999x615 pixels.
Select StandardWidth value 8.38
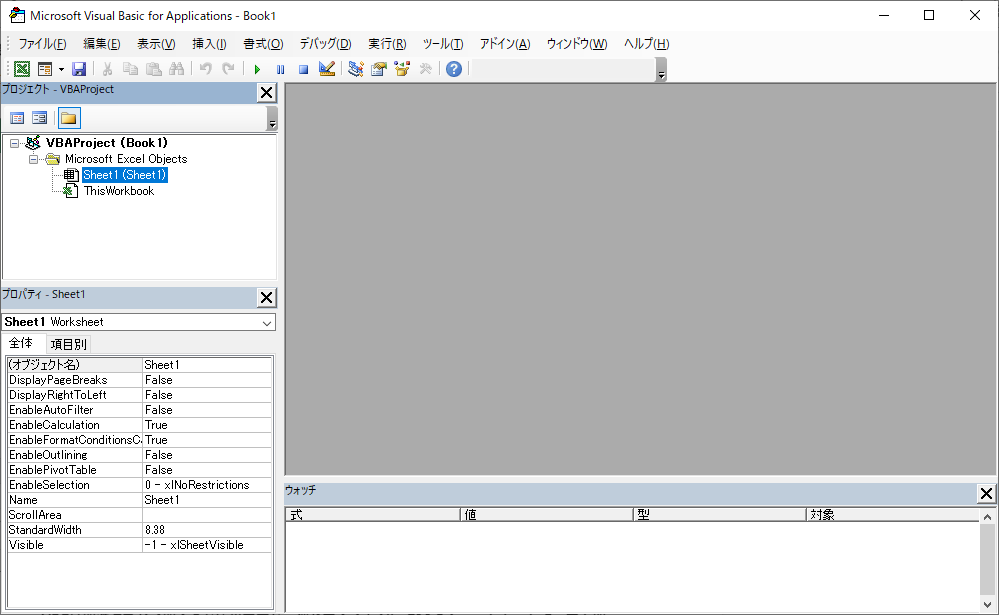click(207, 530)
